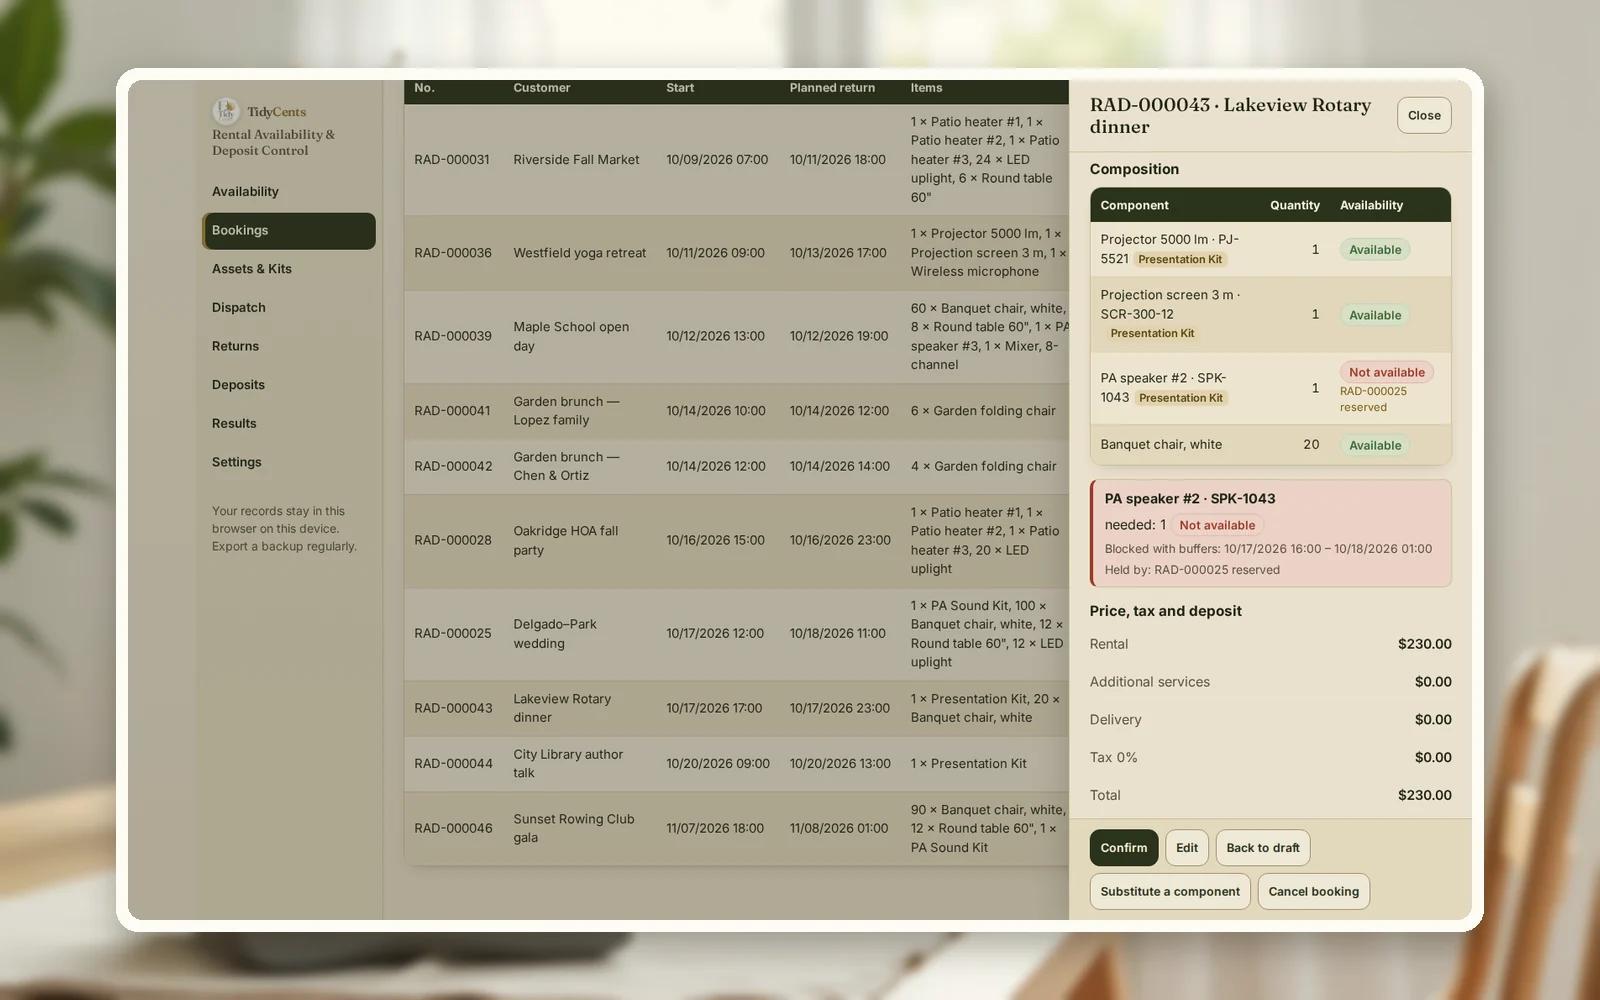1600x1000 pixels.
Task: Click the Tax 0% line
Action: coord(1270,758)
